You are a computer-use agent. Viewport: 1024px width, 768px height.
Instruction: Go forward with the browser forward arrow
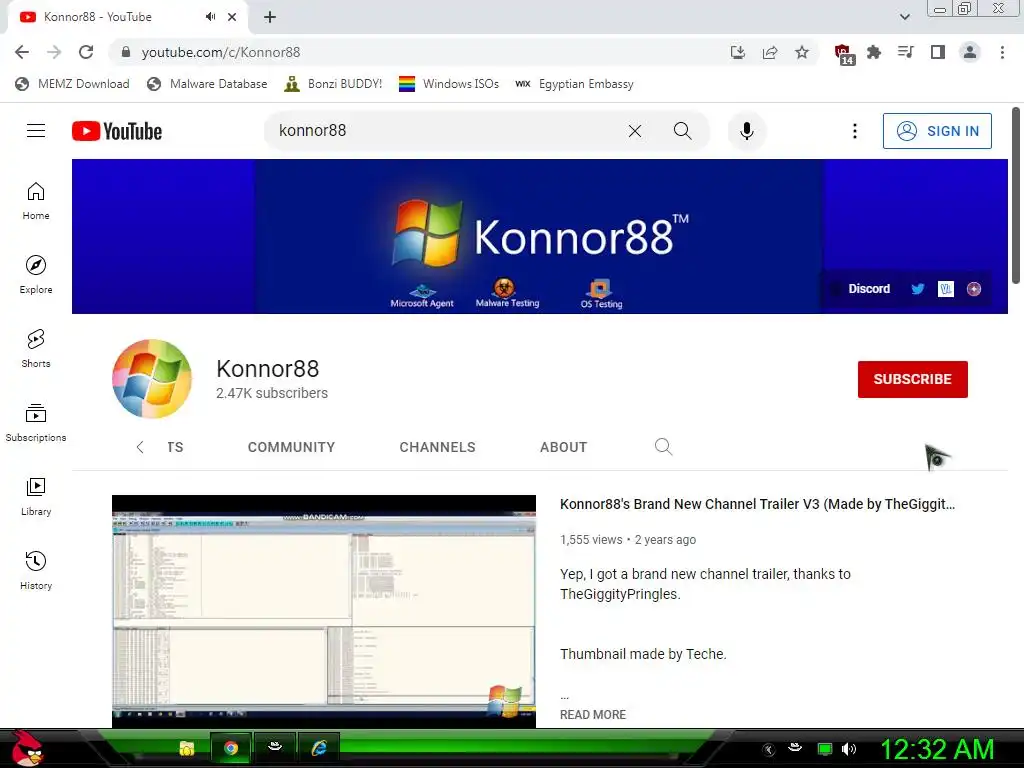click(x=54, y=52)
